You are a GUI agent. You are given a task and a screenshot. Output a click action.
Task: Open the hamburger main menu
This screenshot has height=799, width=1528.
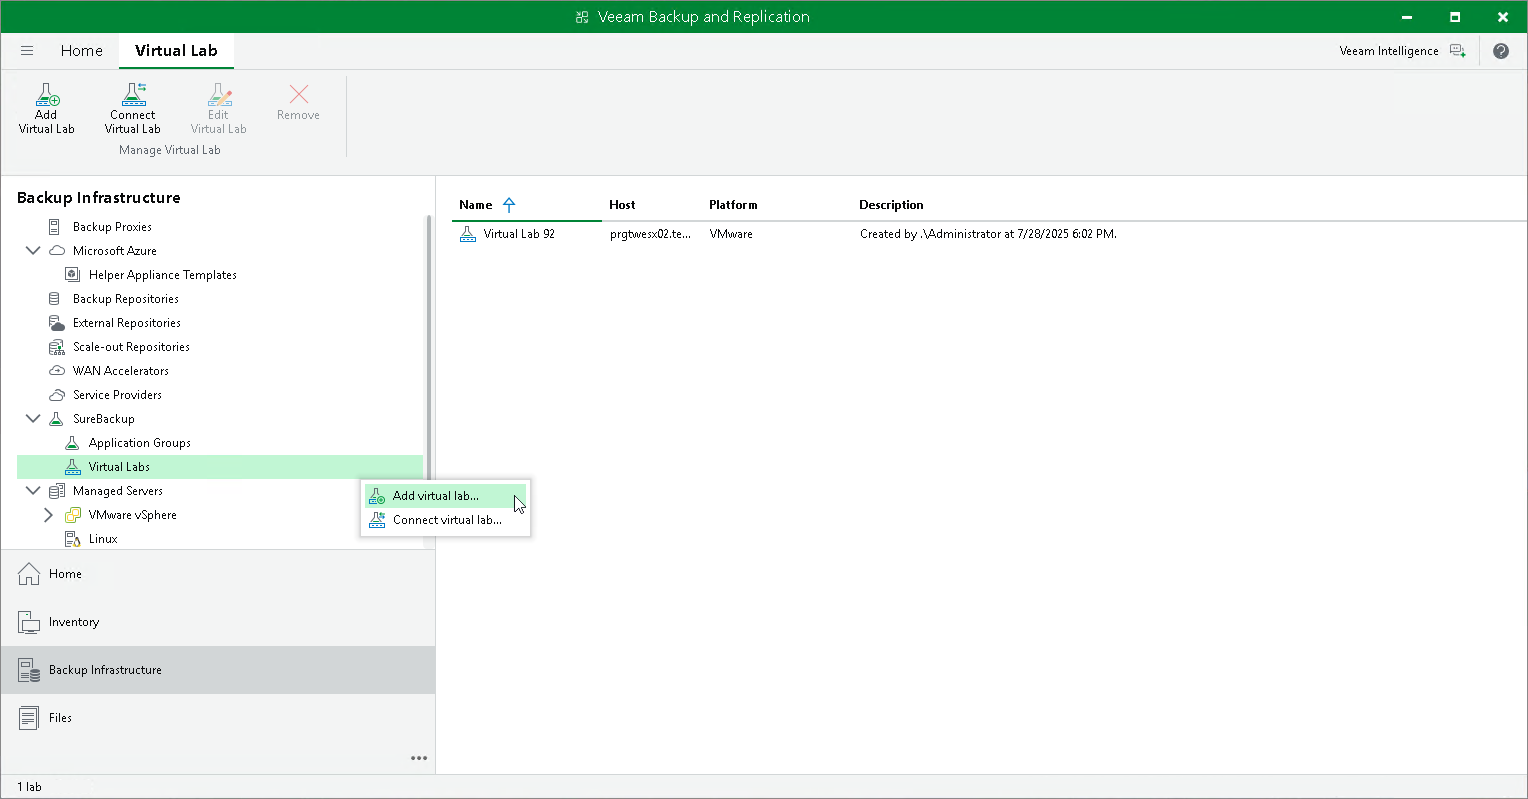(27, 51)
